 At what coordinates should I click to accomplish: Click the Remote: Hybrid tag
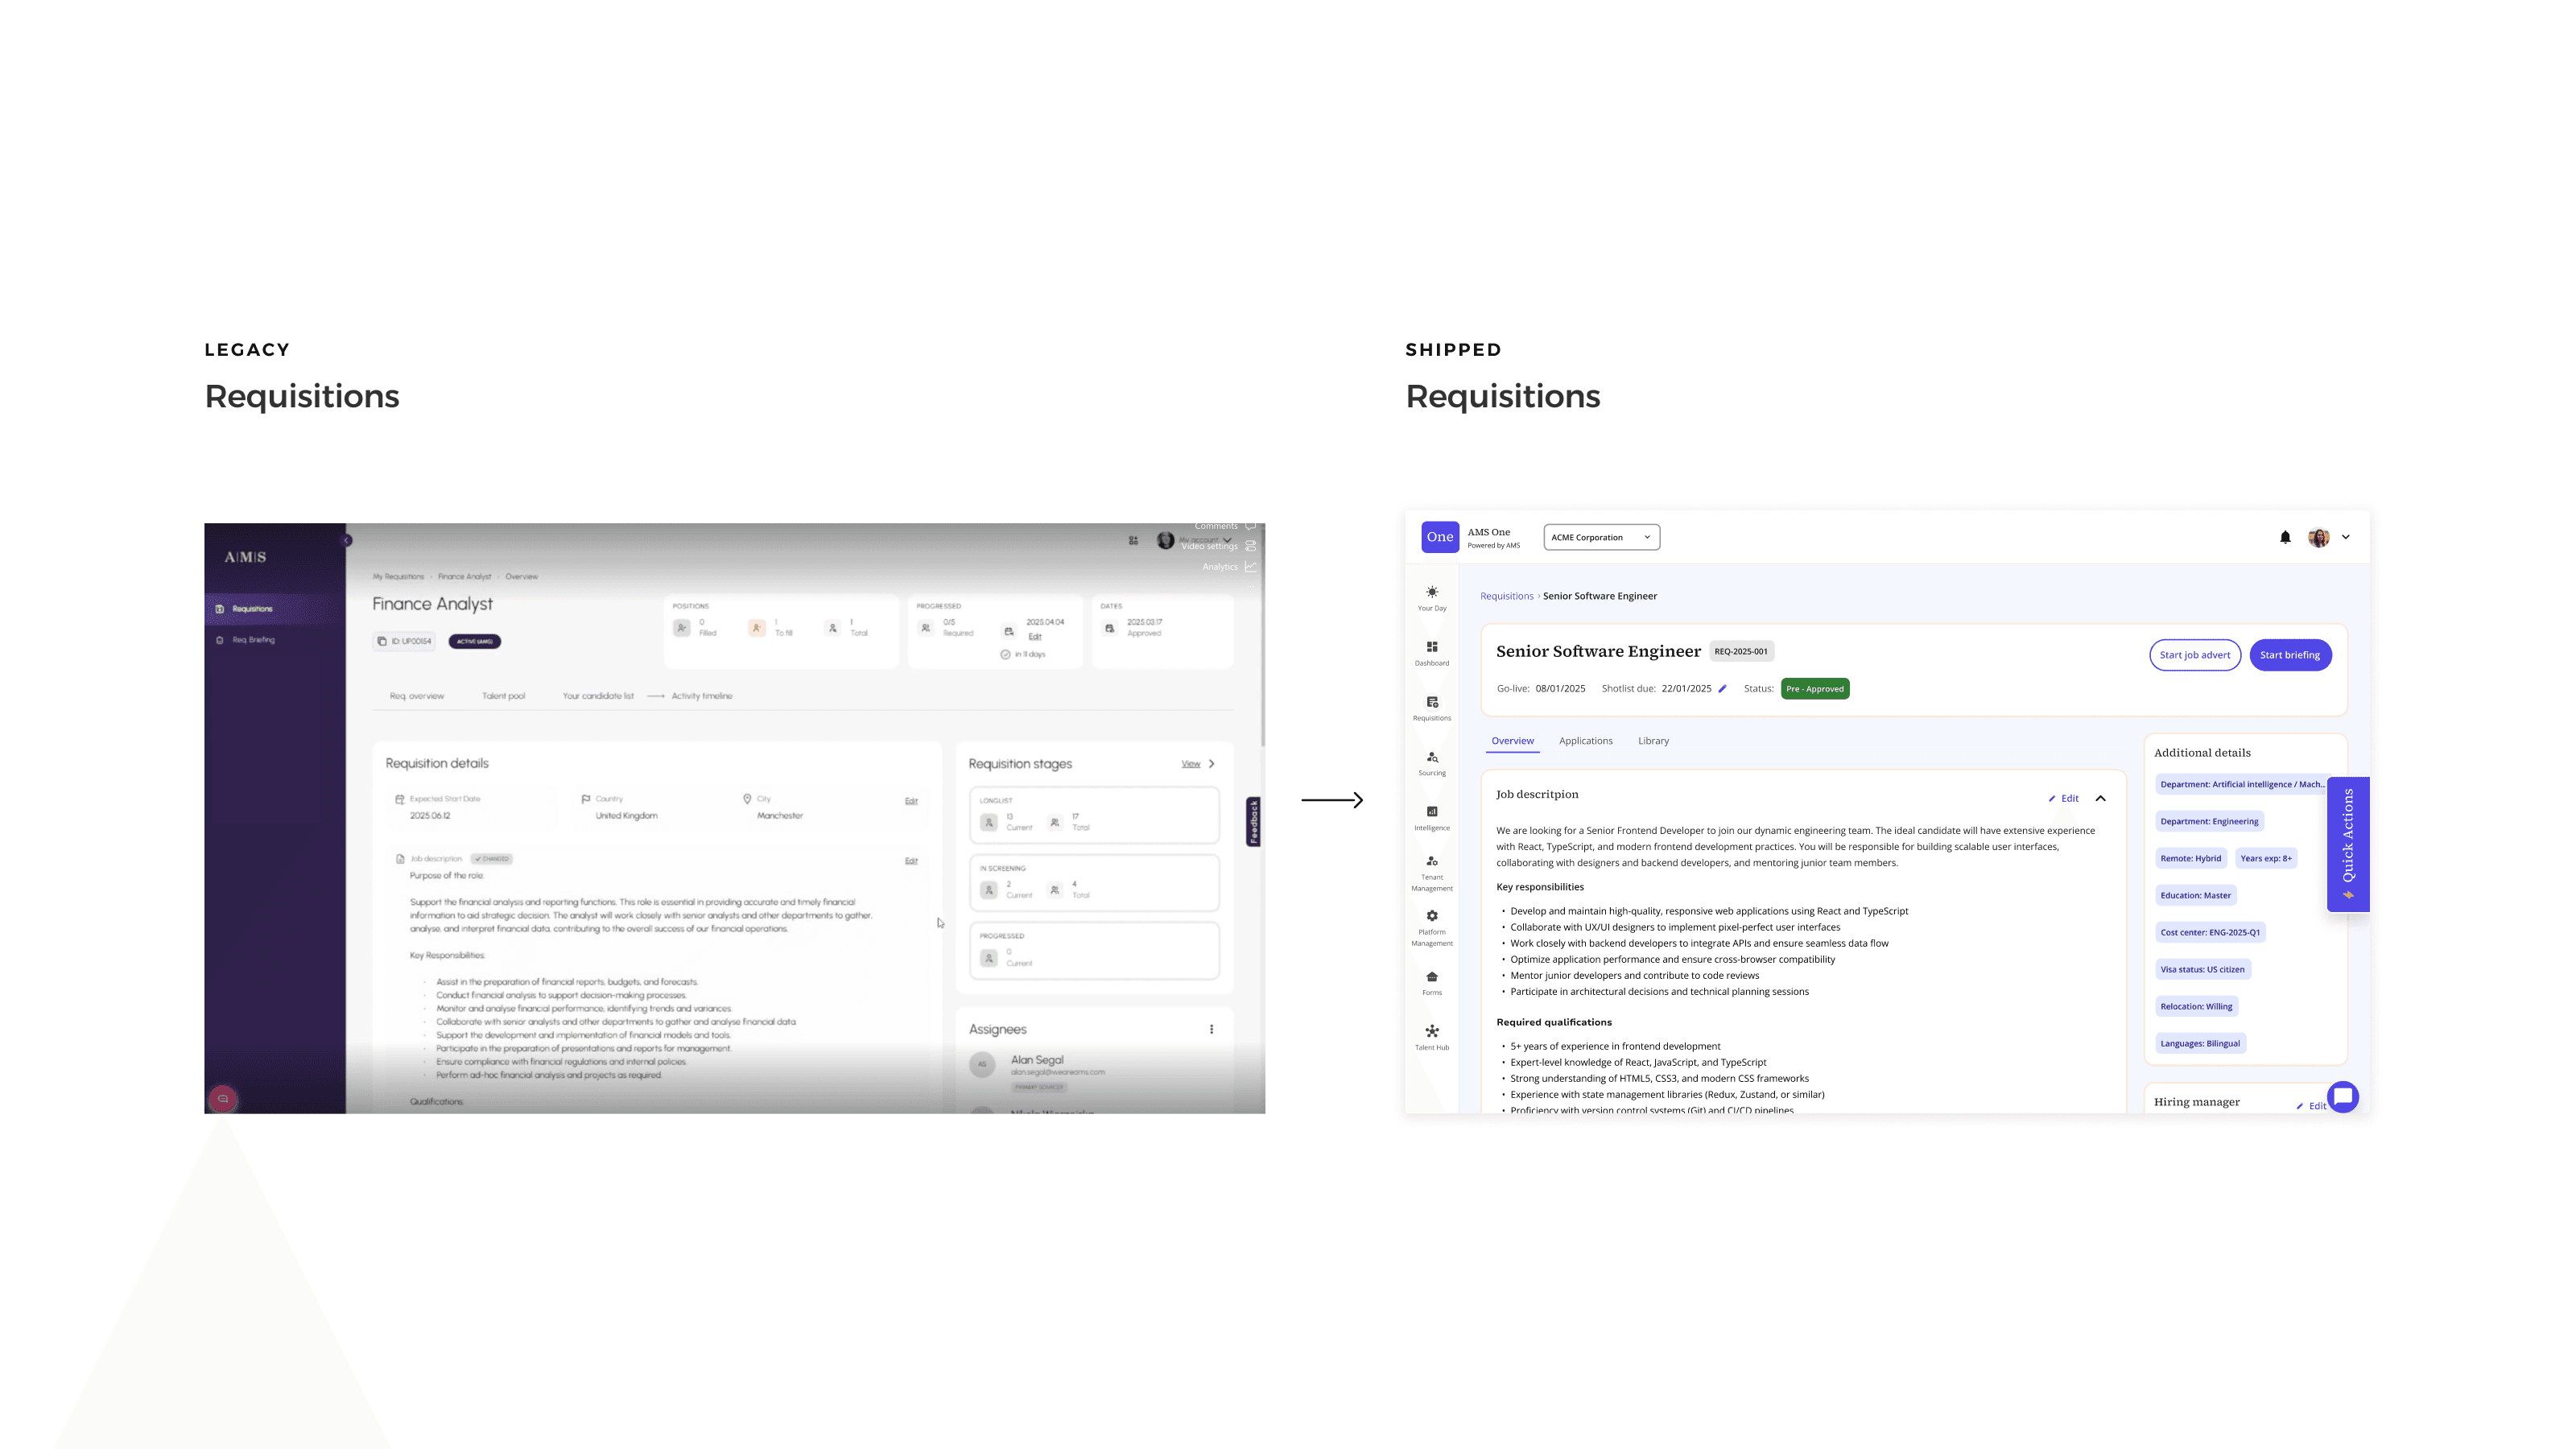[2190, 858]
